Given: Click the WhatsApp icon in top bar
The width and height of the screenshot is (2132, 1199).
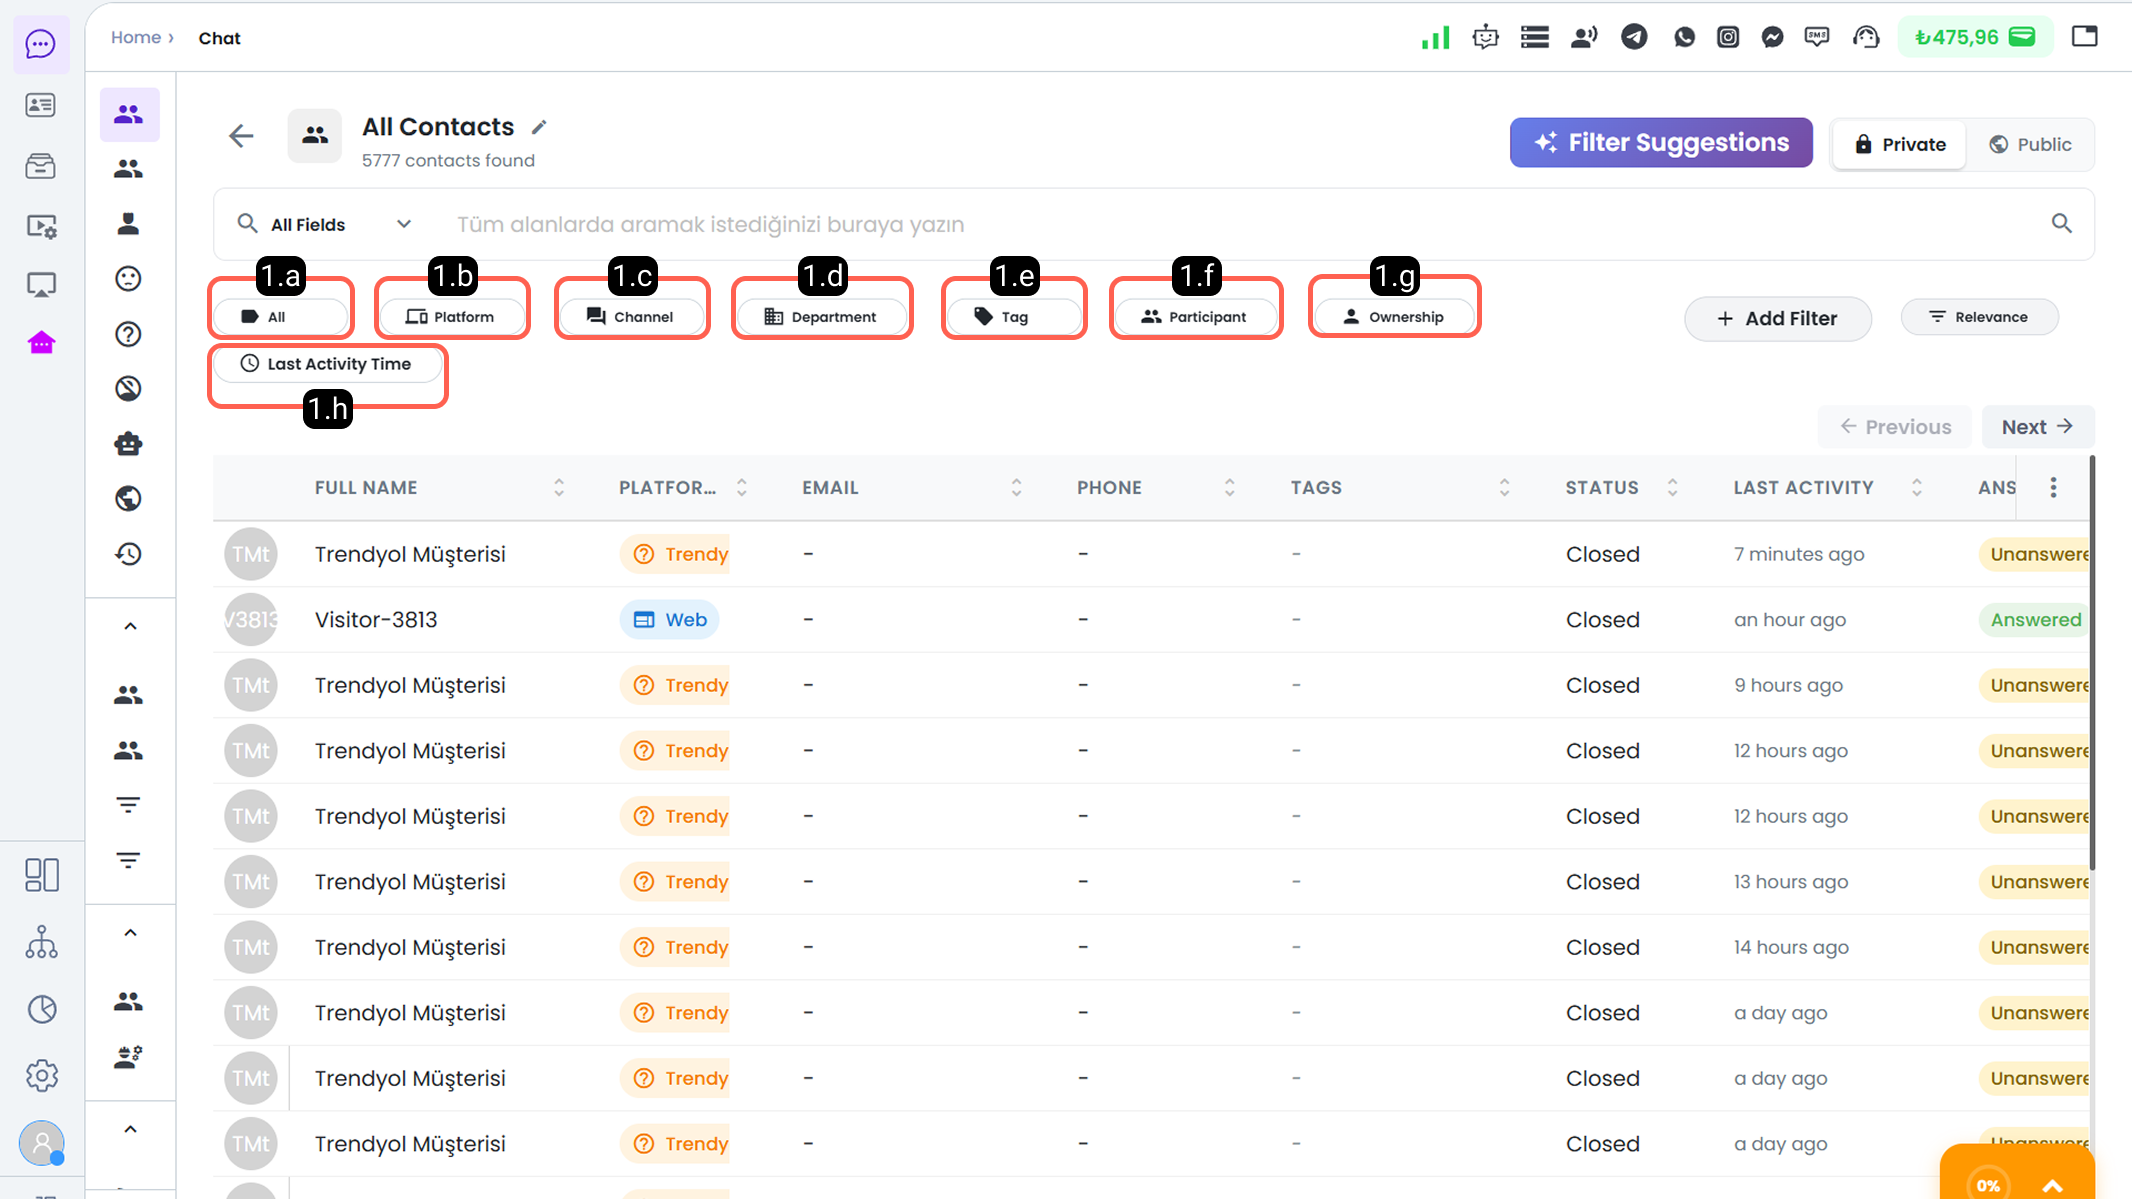Looking at the screenshot, I should 1684,38.
